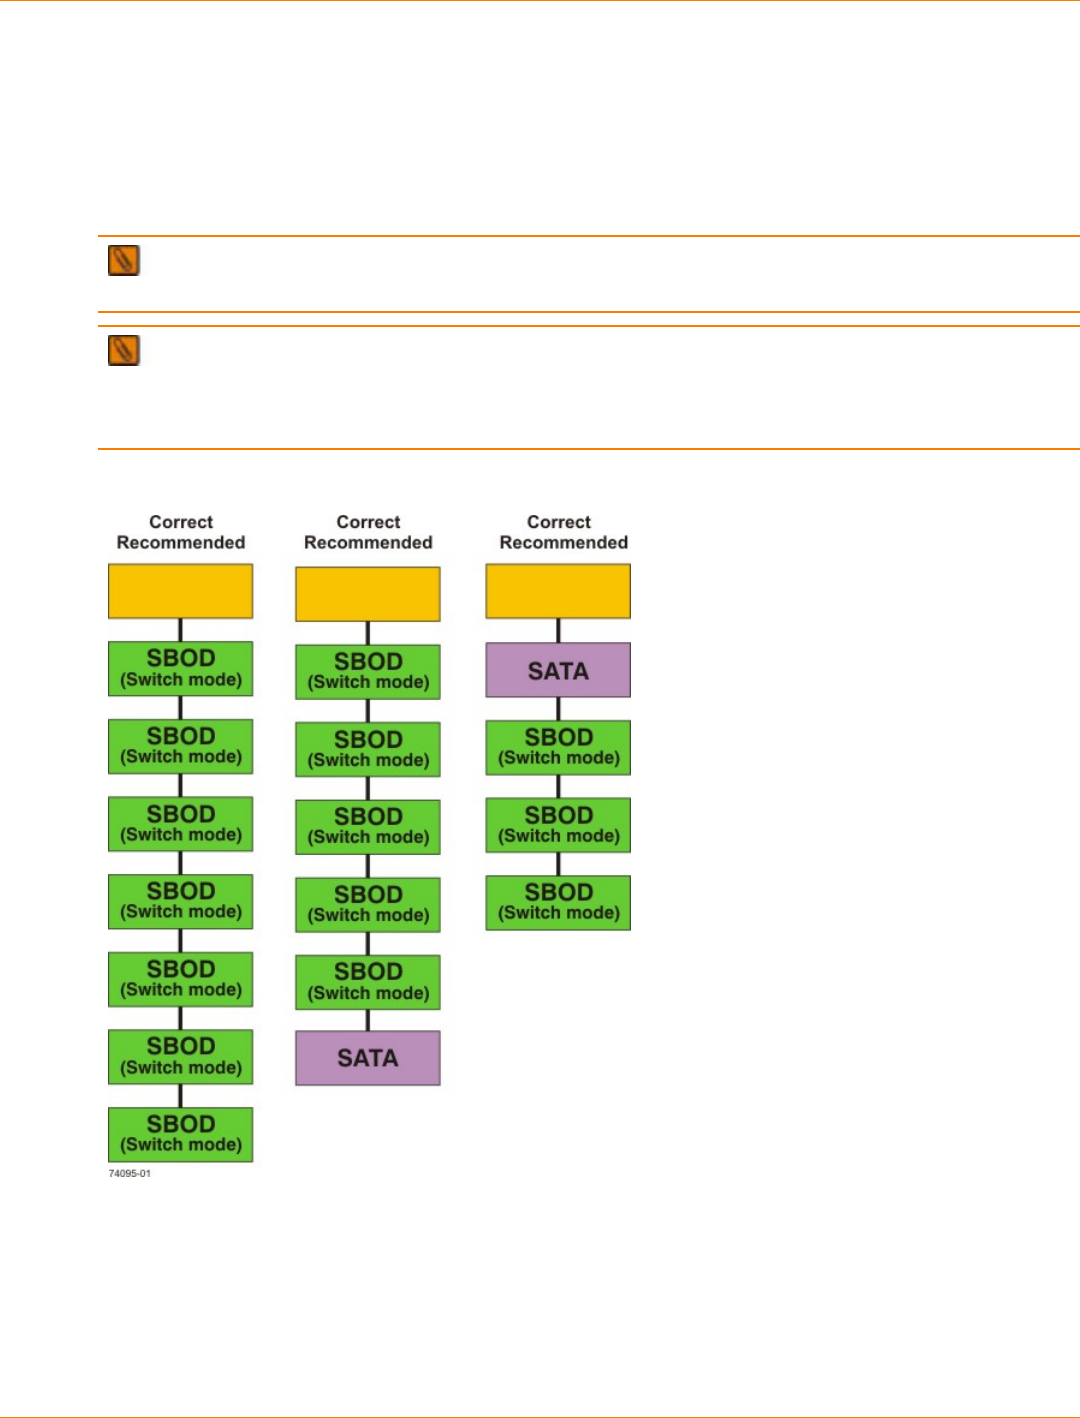Select the purple SATA box below the yellow box

pos(558,670)
